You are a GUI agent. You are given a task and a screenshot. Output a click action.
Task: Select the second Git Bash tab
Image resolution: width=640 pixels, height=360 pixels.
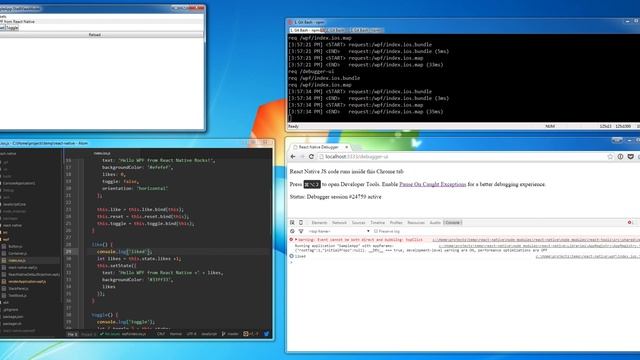point(336,30)
